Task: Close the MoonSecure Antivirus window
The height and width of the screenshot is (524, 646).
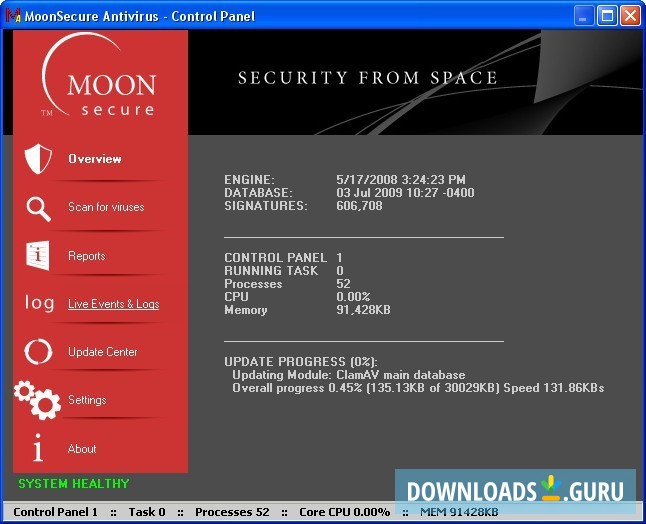Action: pyautogui.click(x=630, y=16)
